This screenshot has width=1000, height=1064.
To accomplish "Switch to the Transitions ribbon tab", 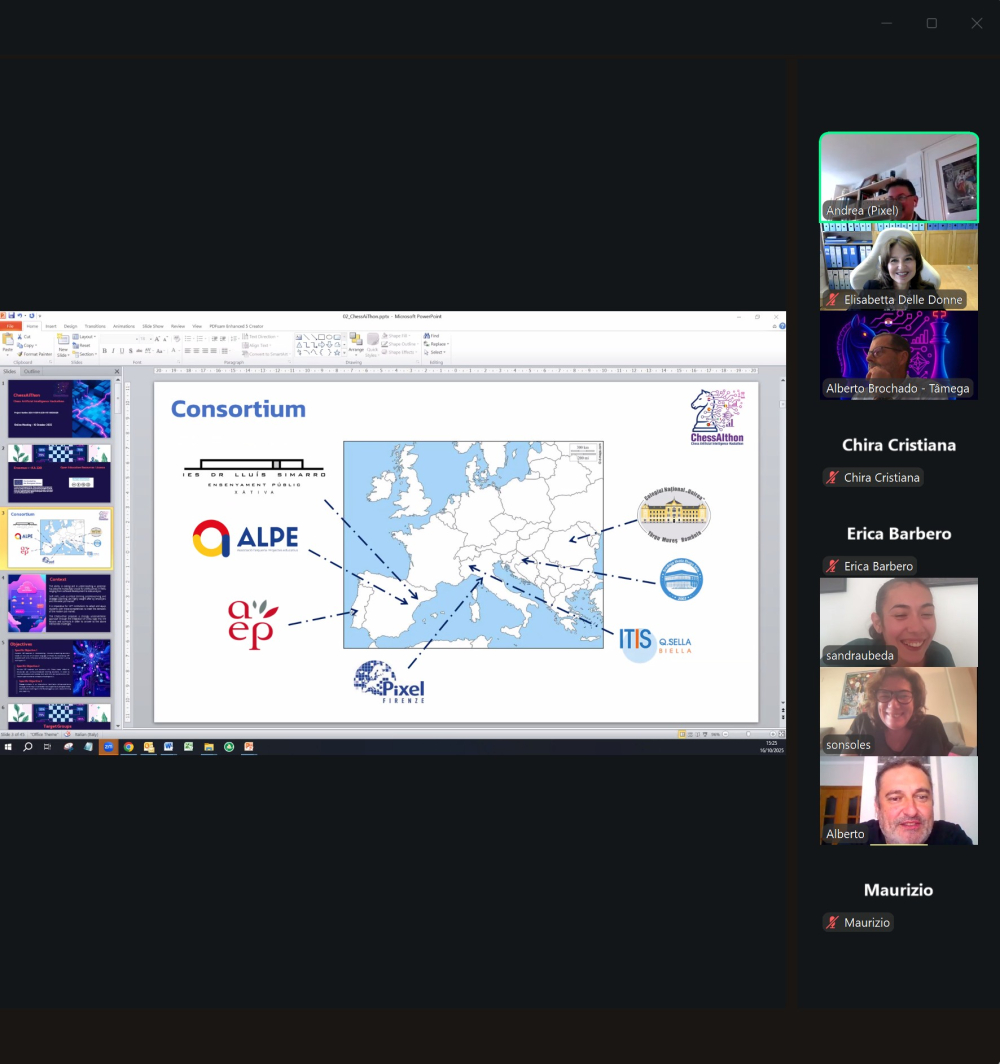I will (x=95, y=326).
